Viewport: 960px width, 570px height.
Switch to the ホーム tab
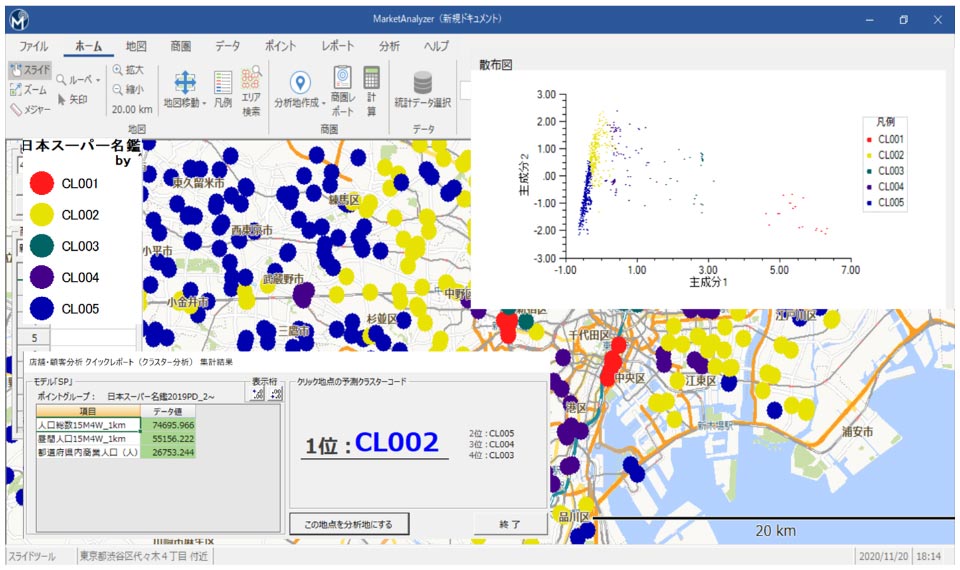click(x=88, y=46)
